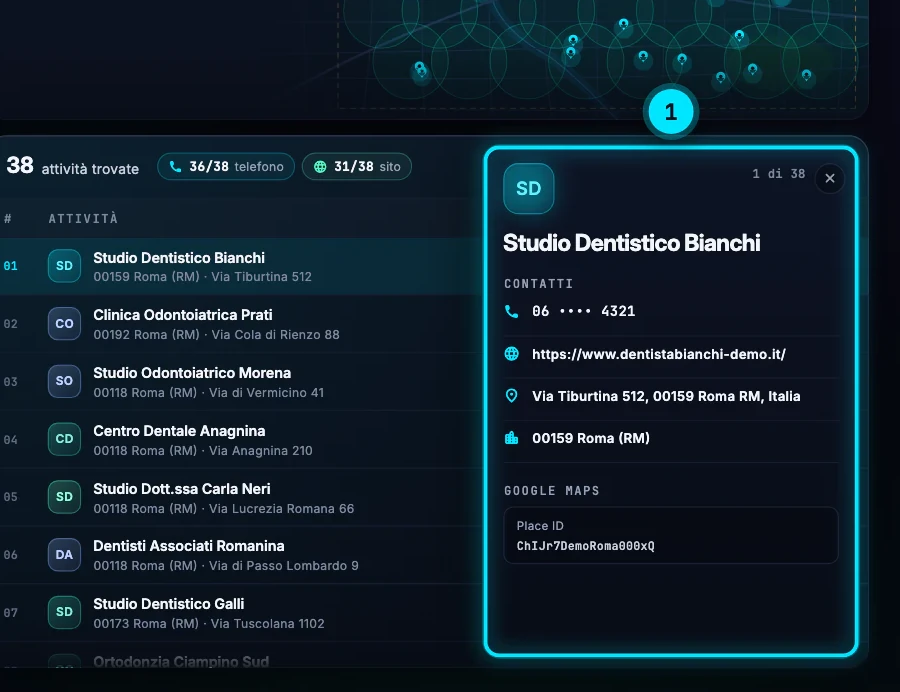Open the dentistabianchi-demo.it website link

[659, 354]
